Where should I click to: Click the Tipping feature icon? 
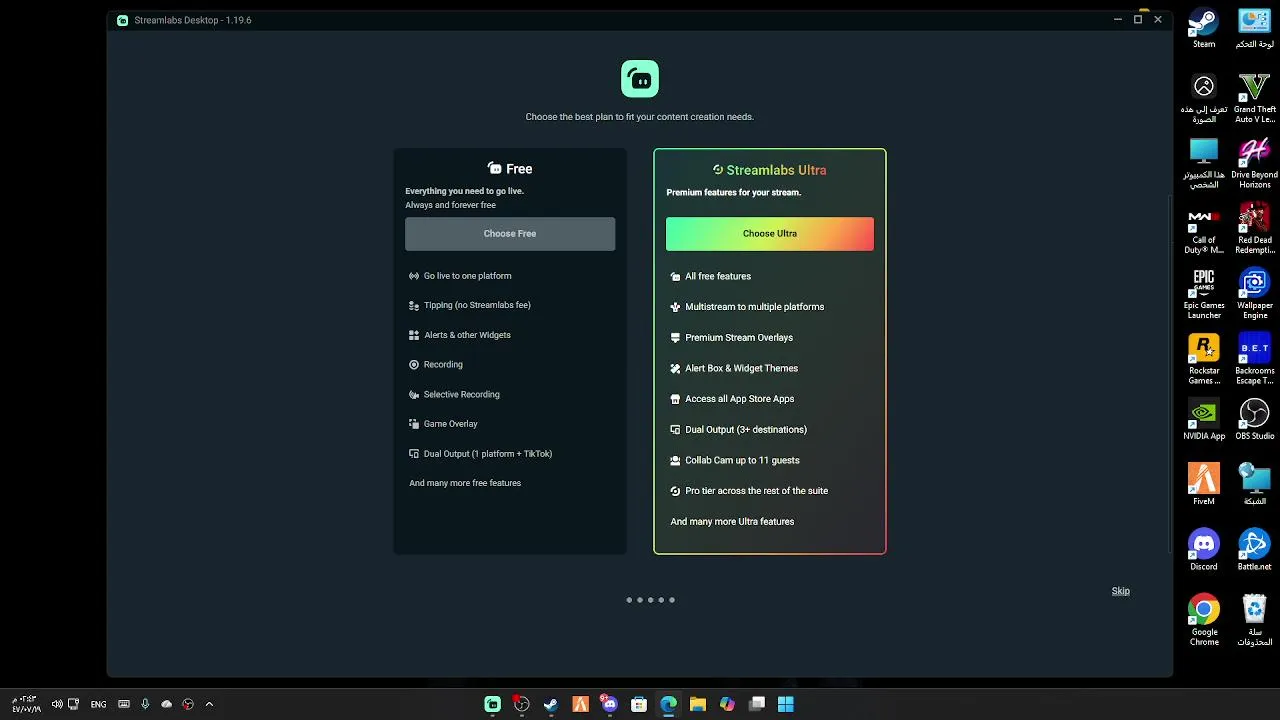pos(414,305)
